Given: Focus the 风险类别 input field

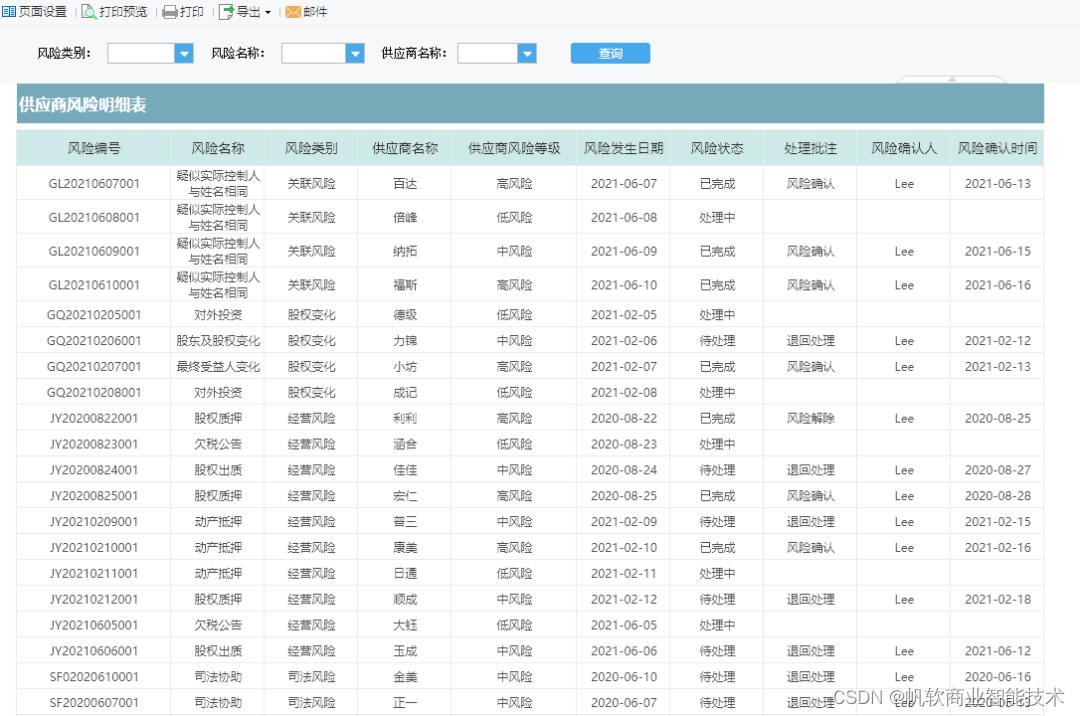Looking at the screenshot, I should coord(141,53).
